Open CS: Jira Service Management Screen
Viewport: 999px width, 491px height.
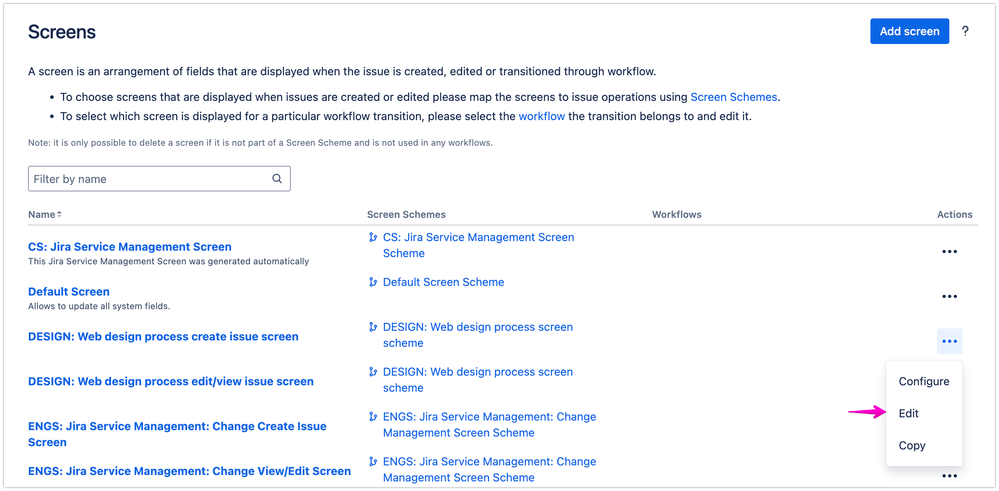[x=130, y=246]
